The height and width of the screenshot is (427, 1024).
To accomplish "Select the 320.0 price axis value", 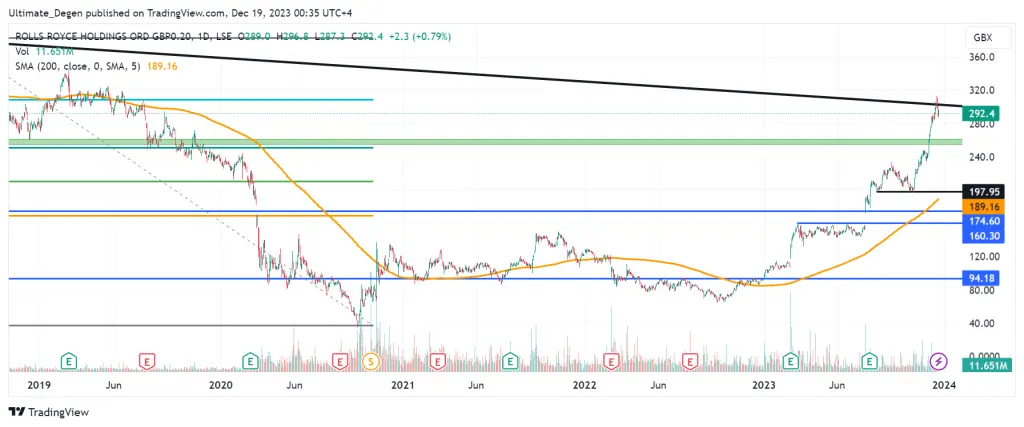I will [x=982, y=91].
